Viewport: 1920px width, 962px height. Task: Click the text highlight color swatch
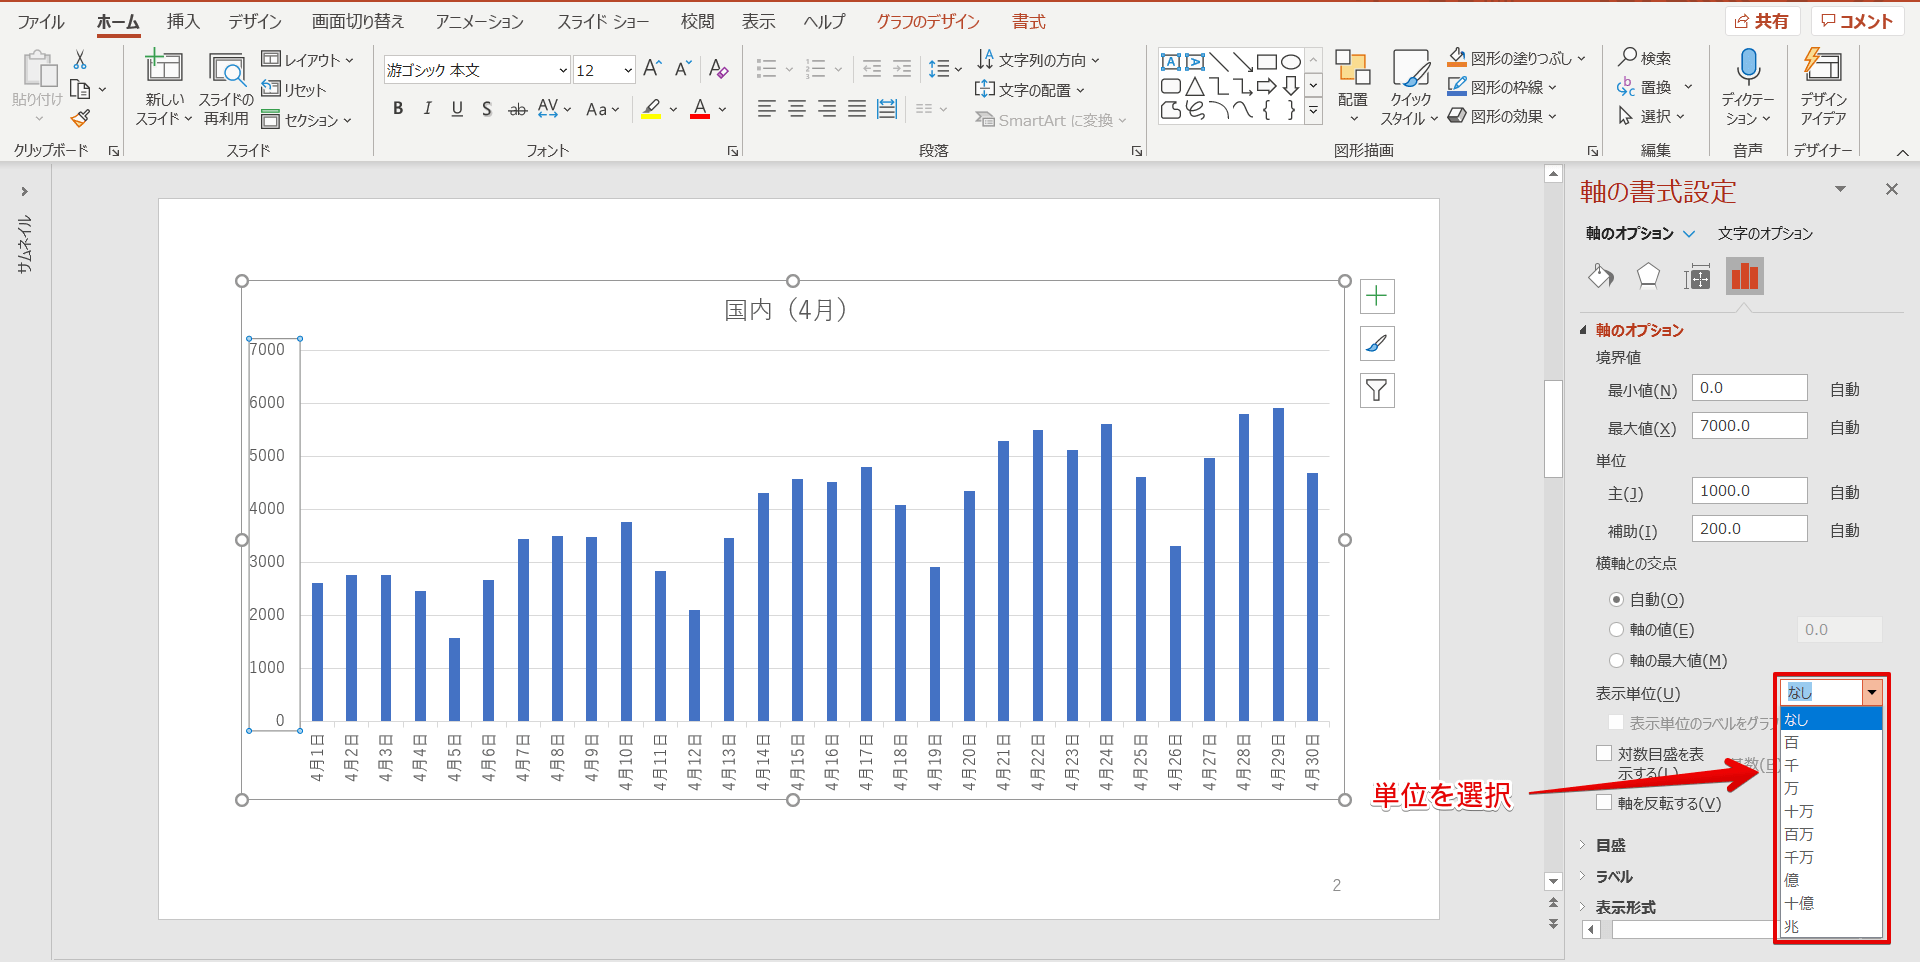tap(652, 109)
